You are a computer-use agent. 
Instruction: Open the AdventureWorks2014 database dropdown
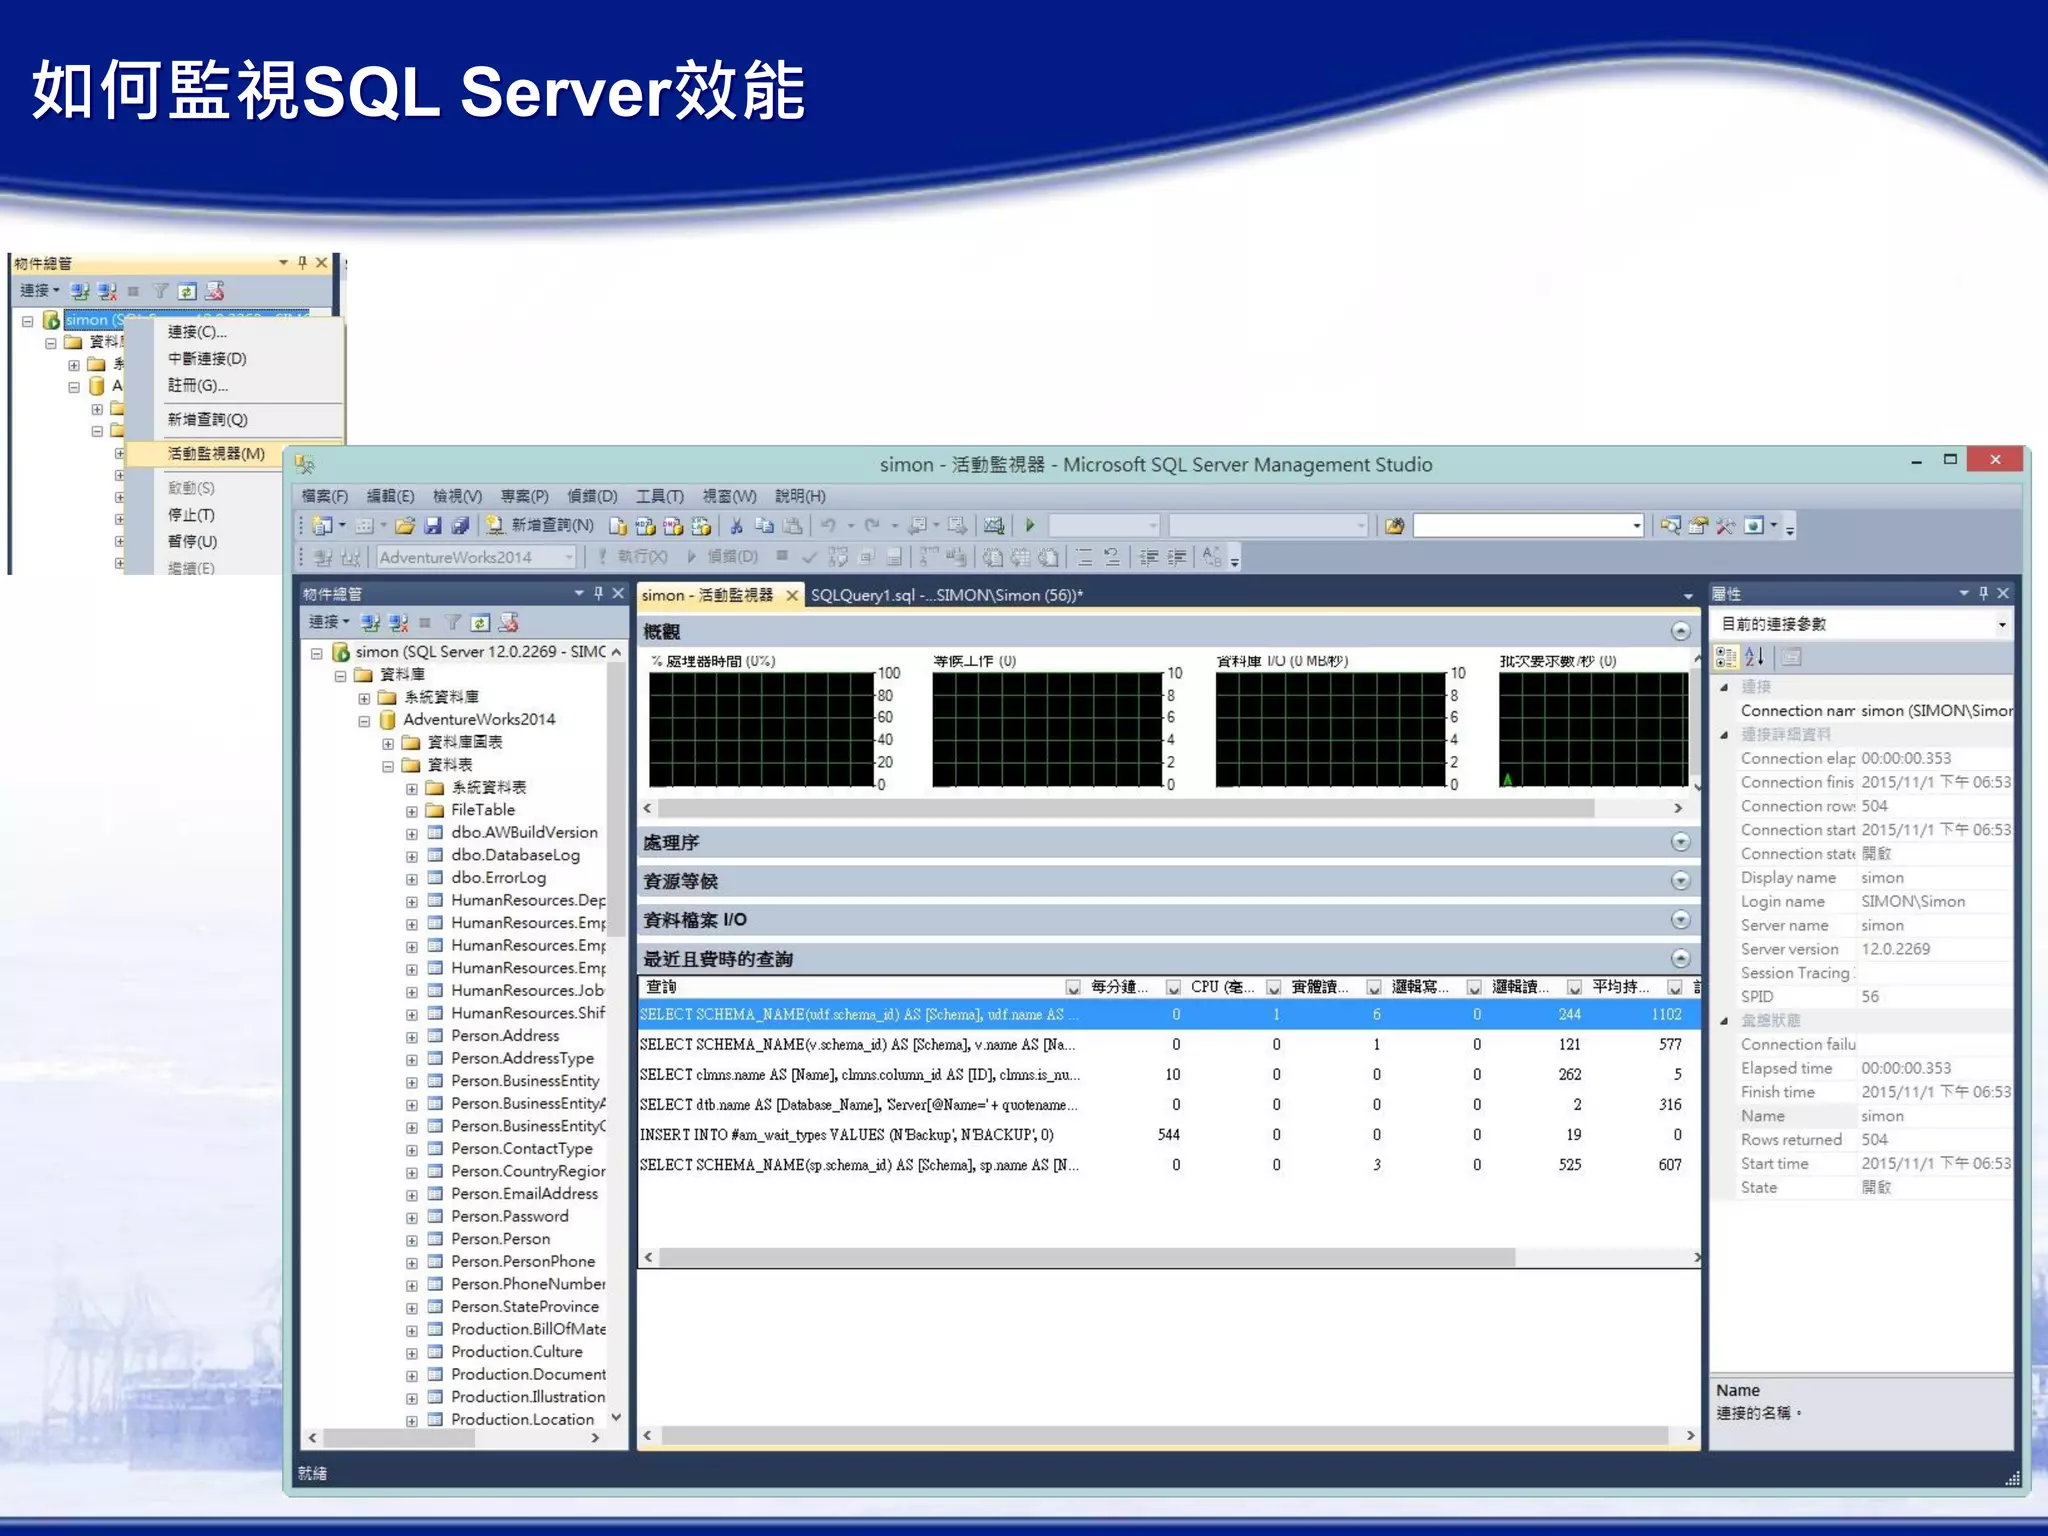tap(568, 557)
